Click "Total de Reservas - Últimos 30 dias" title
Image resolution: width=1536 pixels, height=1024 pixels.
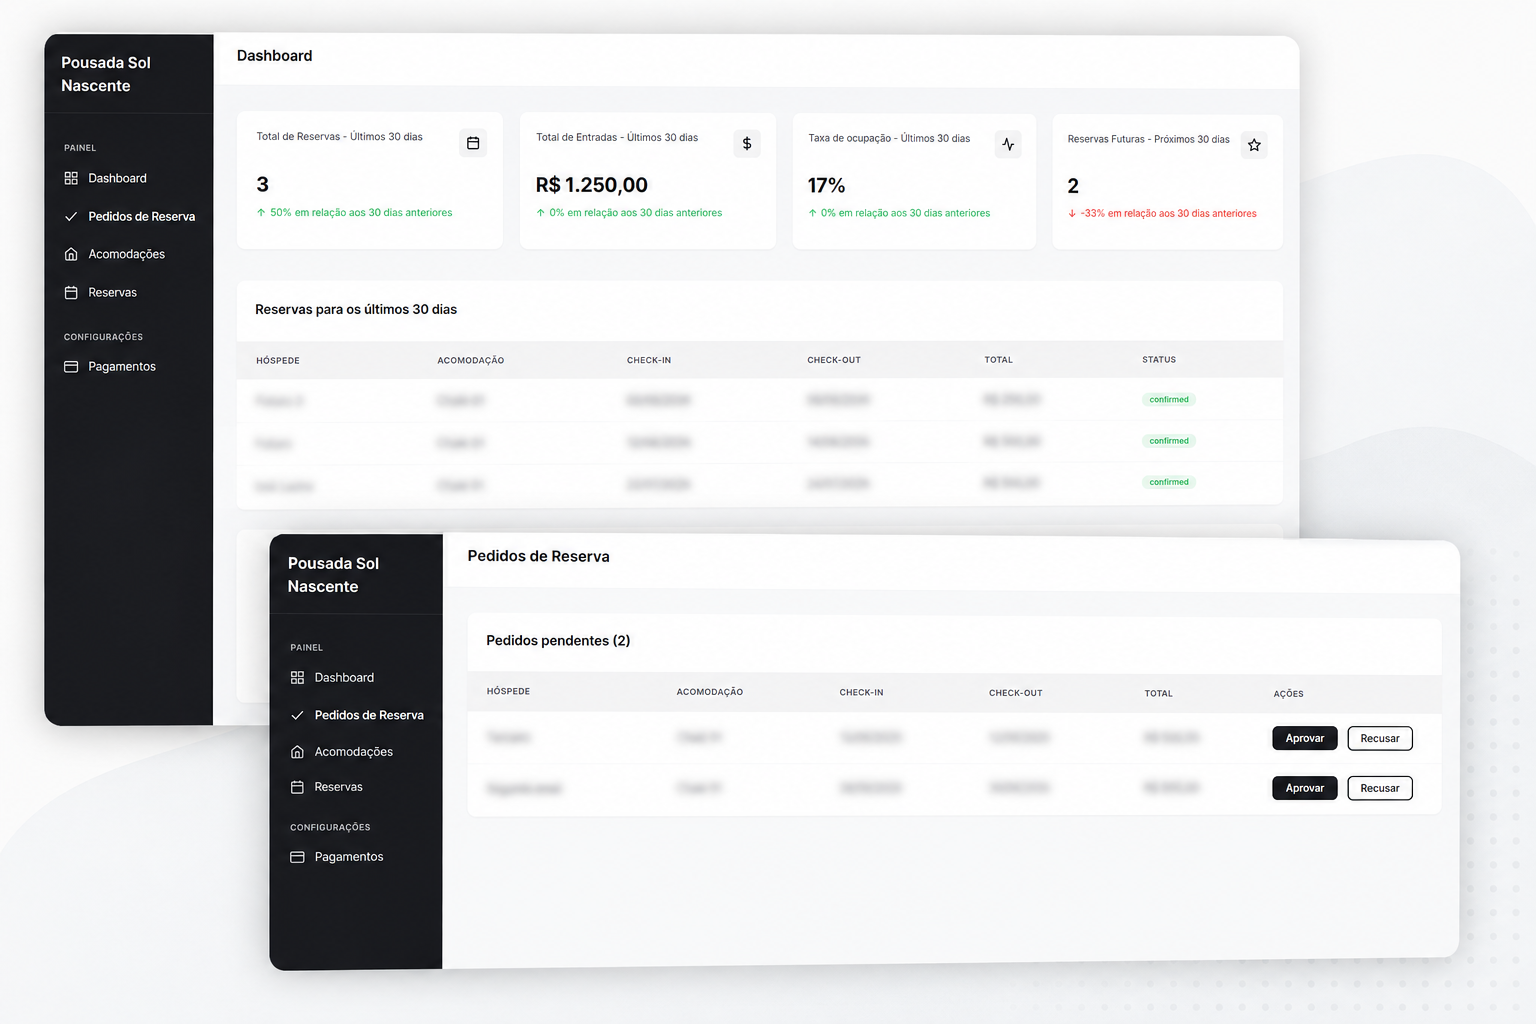click(340, 137)
